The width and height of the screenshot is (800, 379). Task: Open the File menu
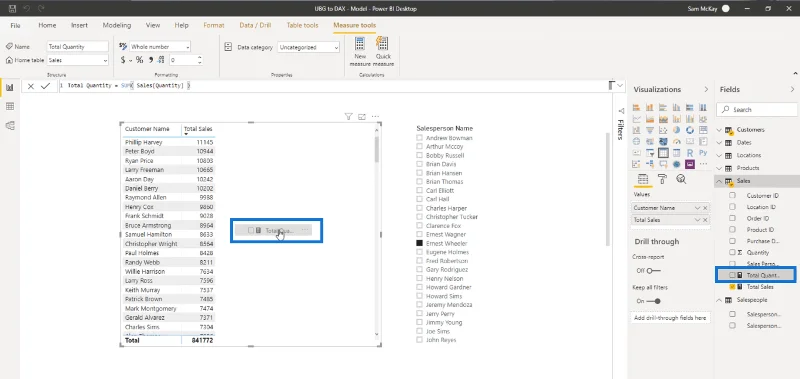click(x=15, y=25)
